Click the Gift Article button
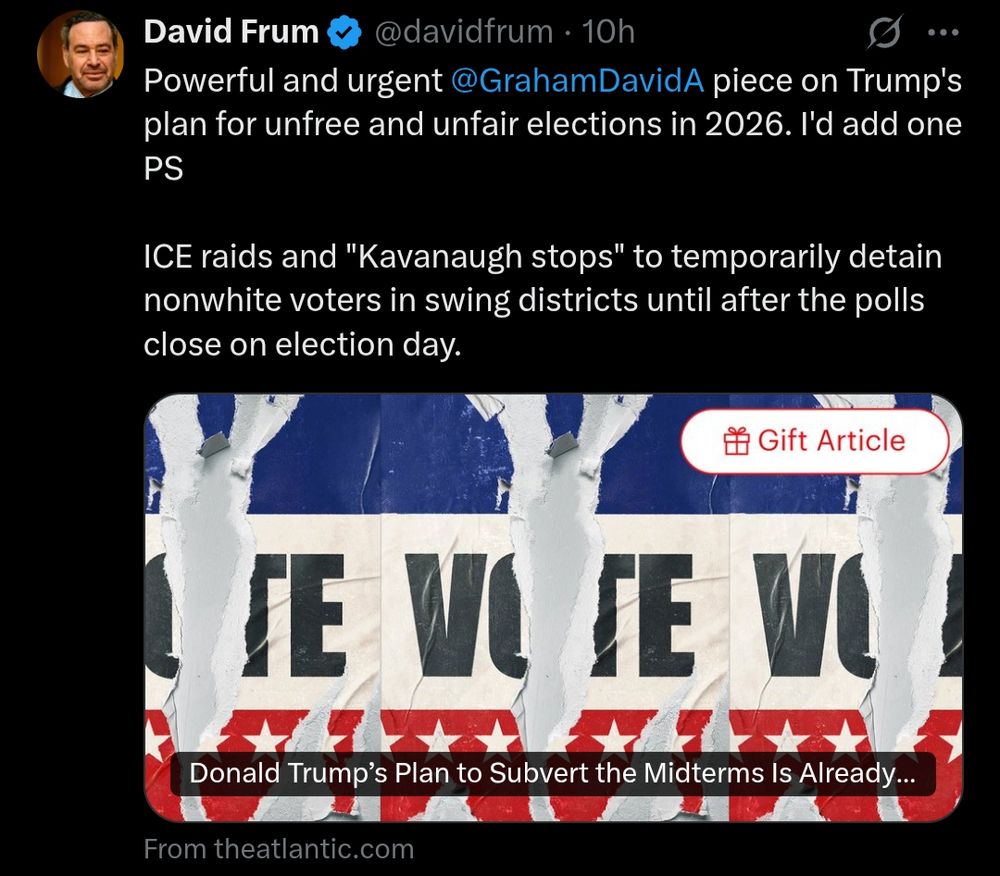The image size is (1000, 876). click(816, 440)
